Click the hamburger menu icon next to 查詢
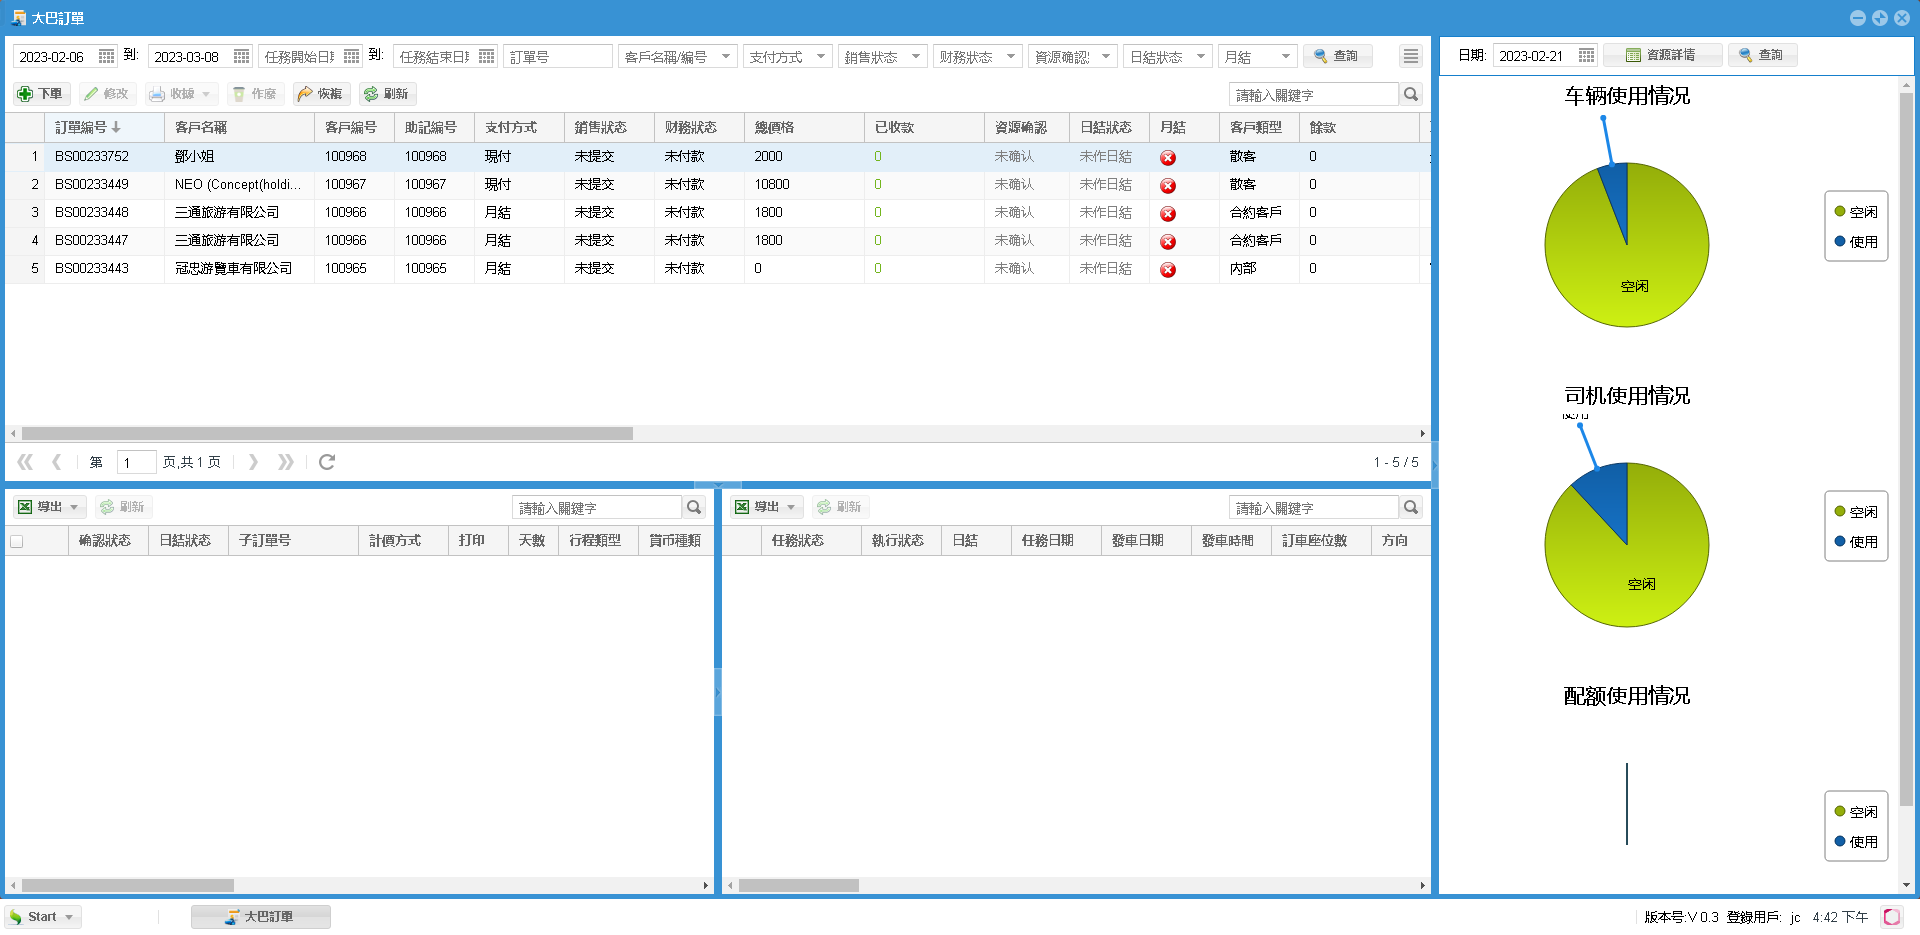1920x935 pixels. click(x=1411, y=57)
